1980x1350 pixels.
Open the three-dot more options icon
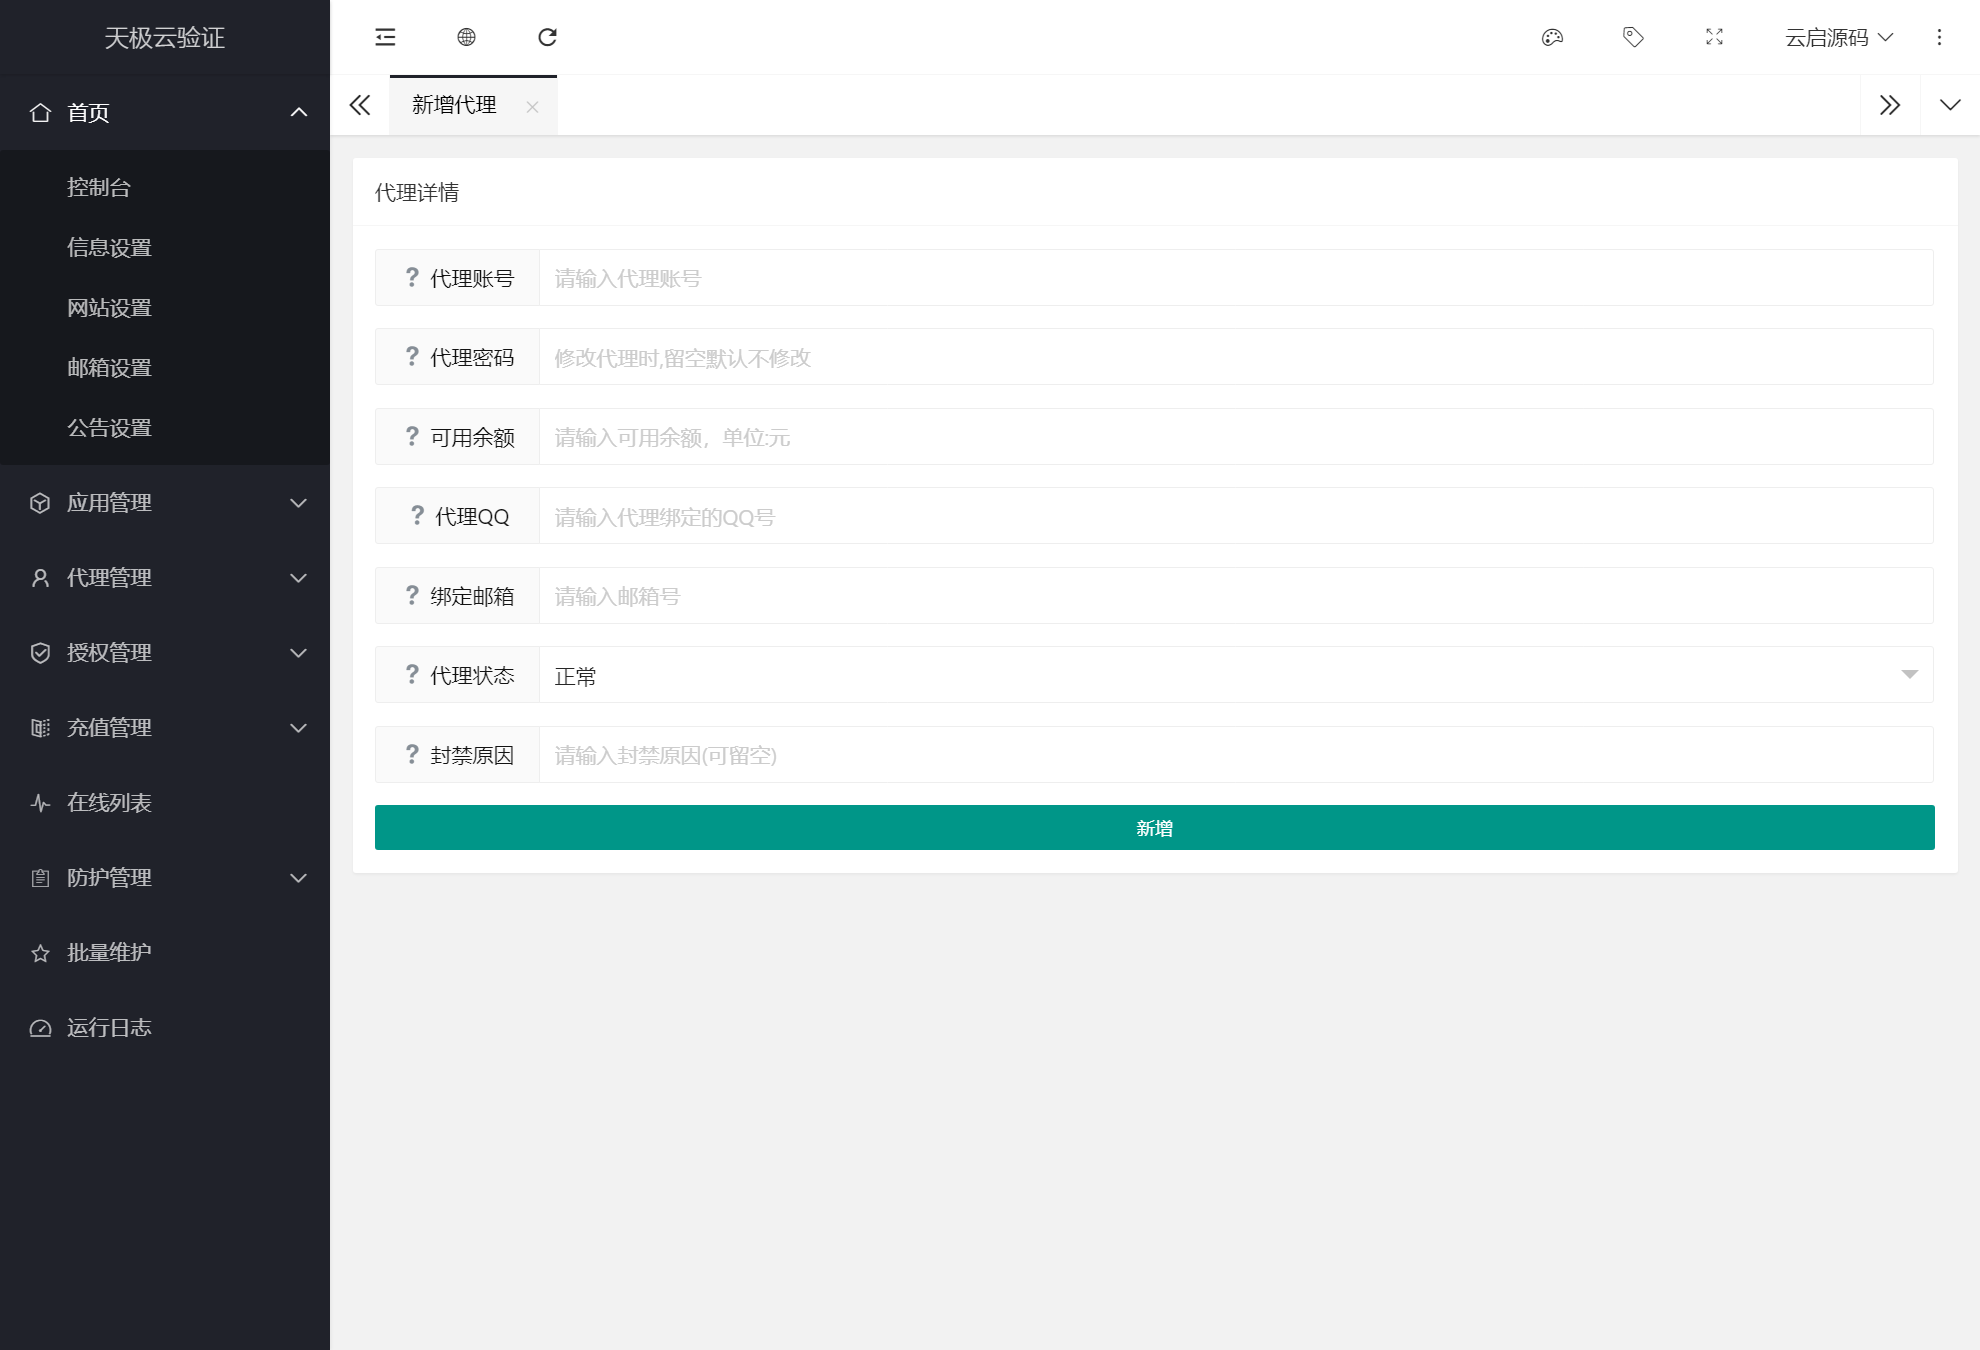(1939, 37)
